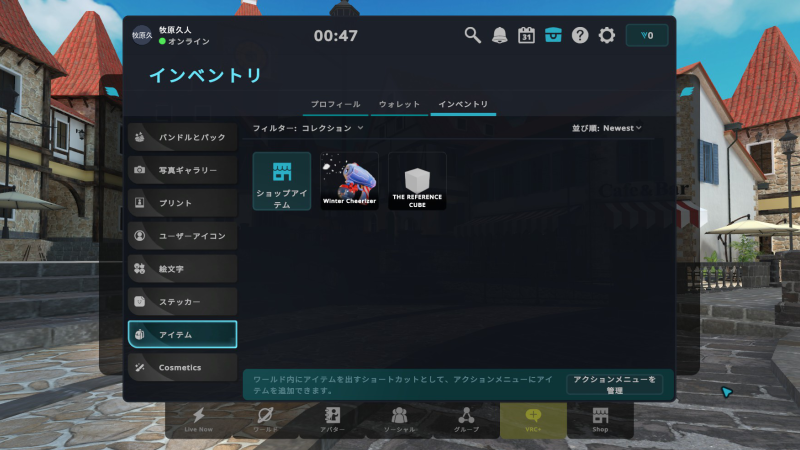Switch to the プロフィール tab
The width and height of the screenshot is (800, 450).
point(336,104)
